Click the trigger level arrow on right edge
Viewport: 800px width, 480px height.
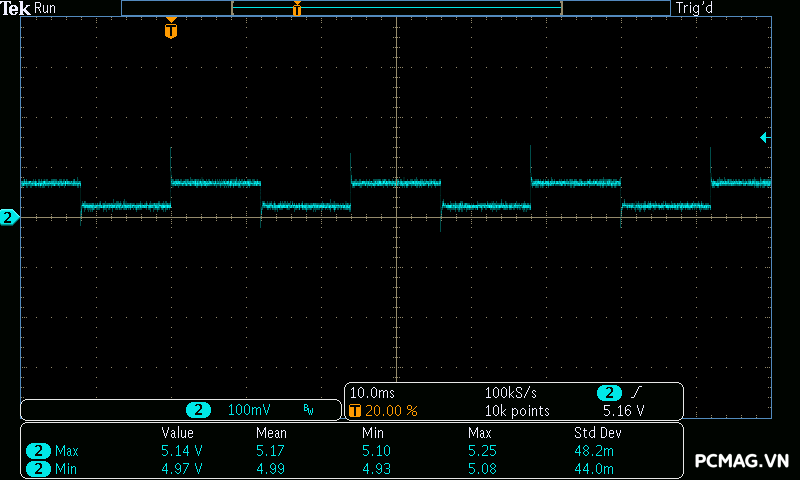tap(764, 137)
